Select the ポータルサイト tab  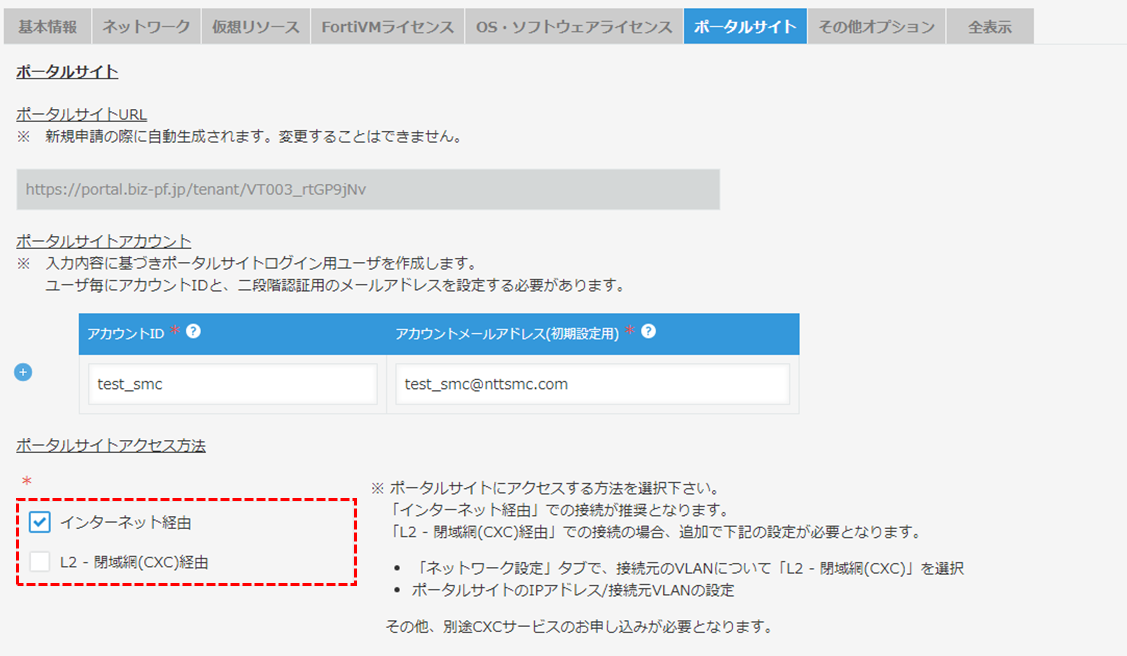click(x=745, y=27)
